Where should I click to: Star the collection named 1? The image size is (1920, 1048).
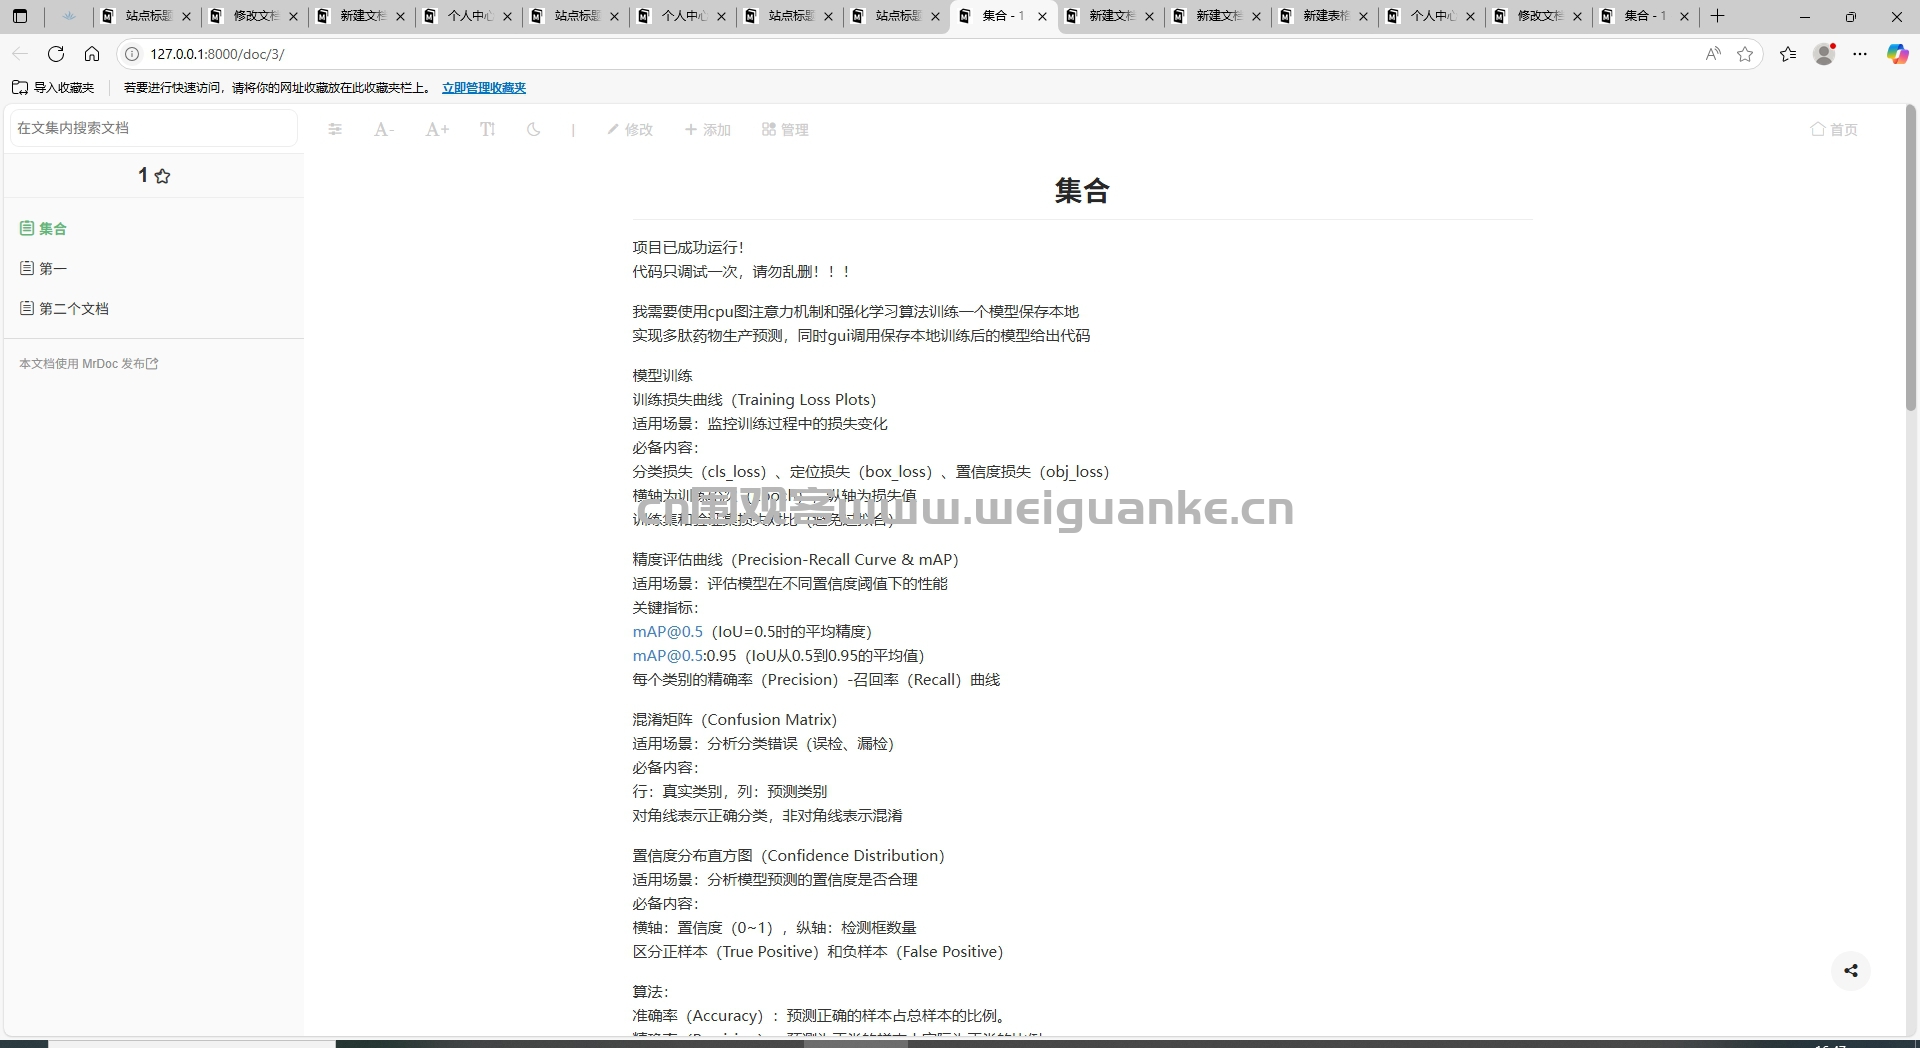[162, 176]
